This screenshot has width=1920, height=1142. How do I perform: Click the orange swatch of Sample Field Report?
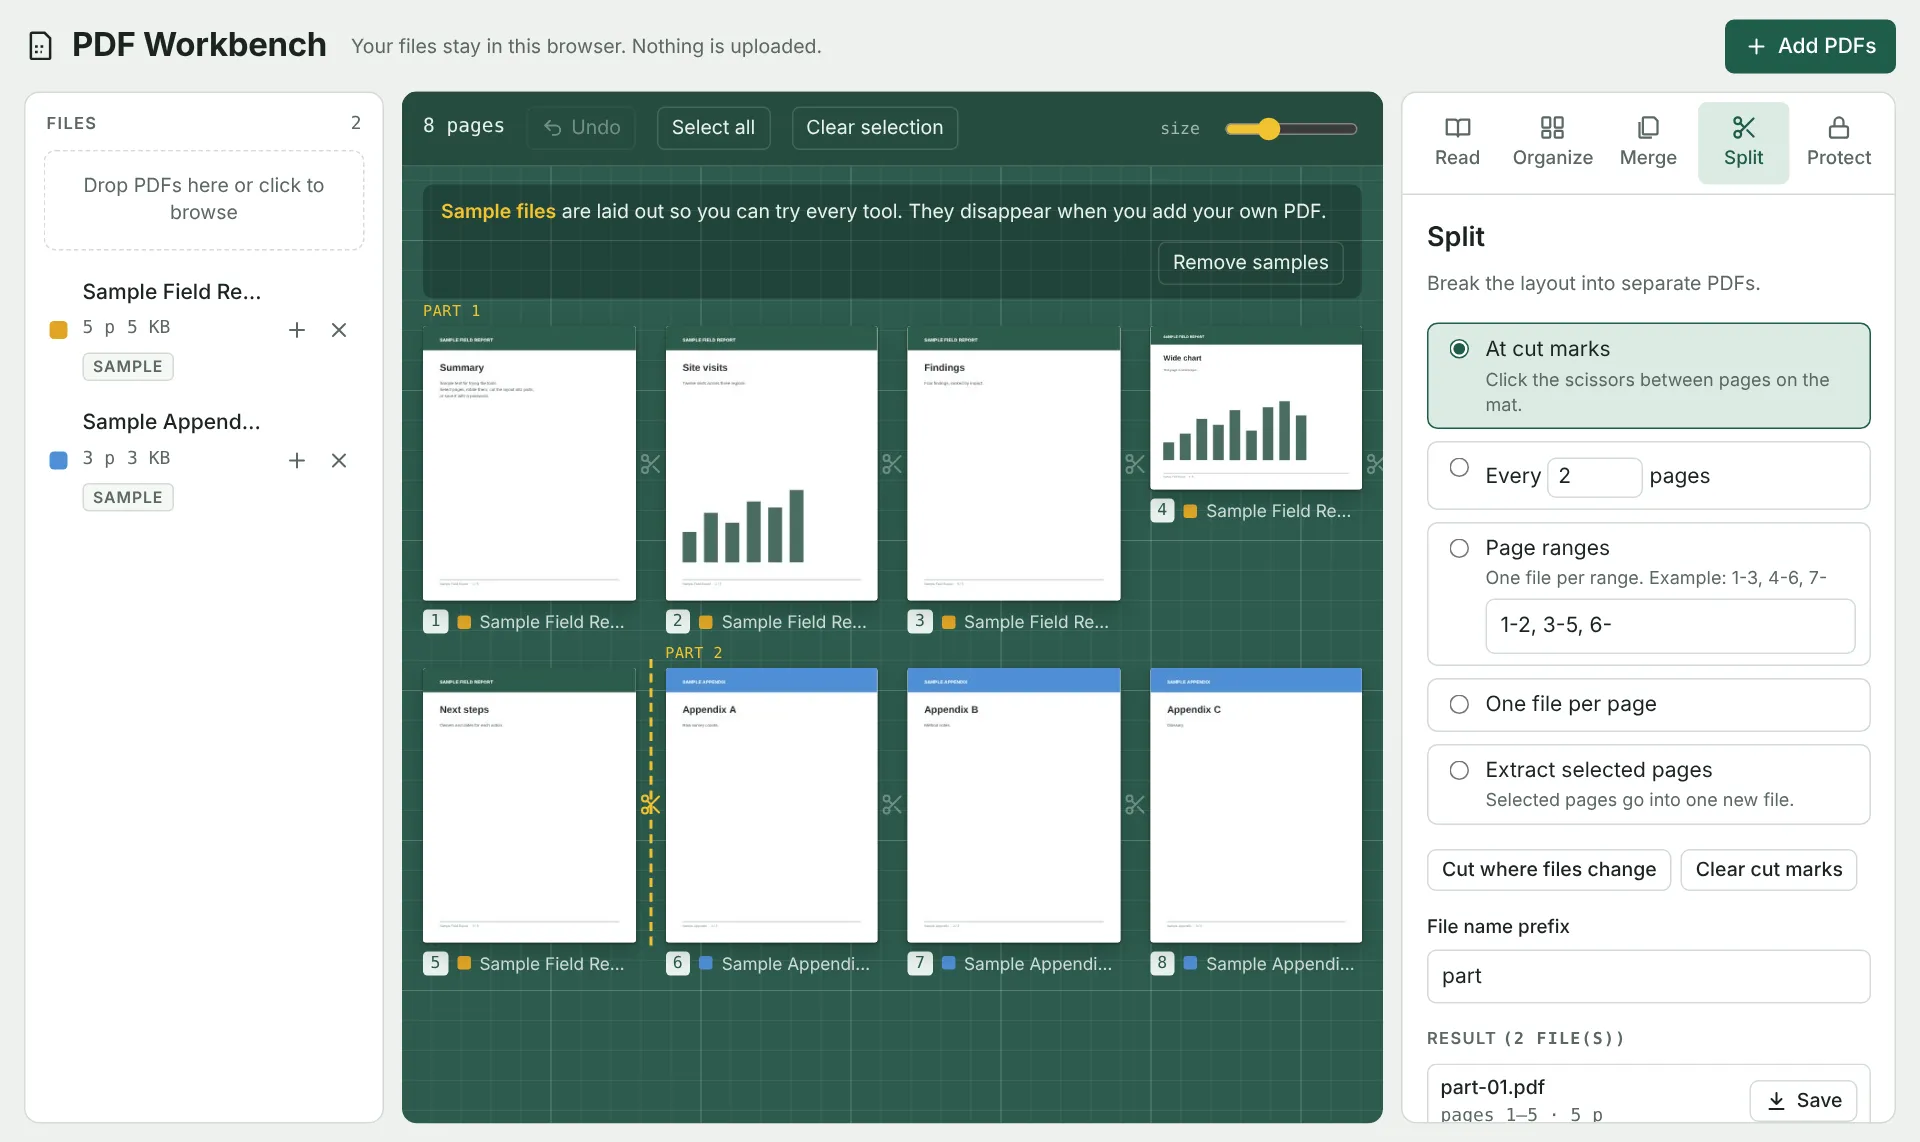[58, 330]
